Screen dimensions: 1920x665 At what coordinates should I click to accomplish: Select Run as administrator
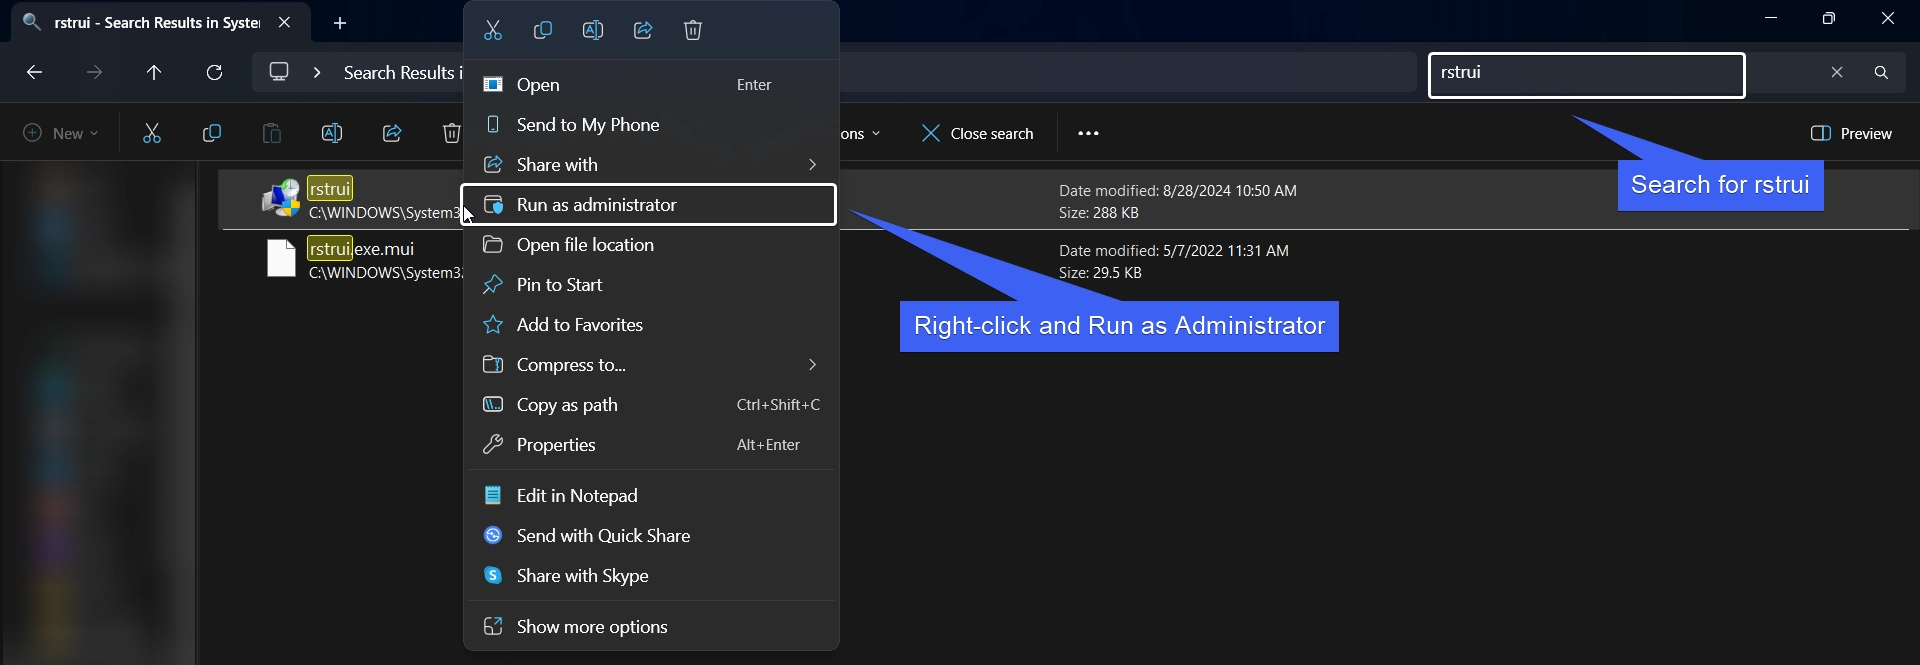[650, 205]
